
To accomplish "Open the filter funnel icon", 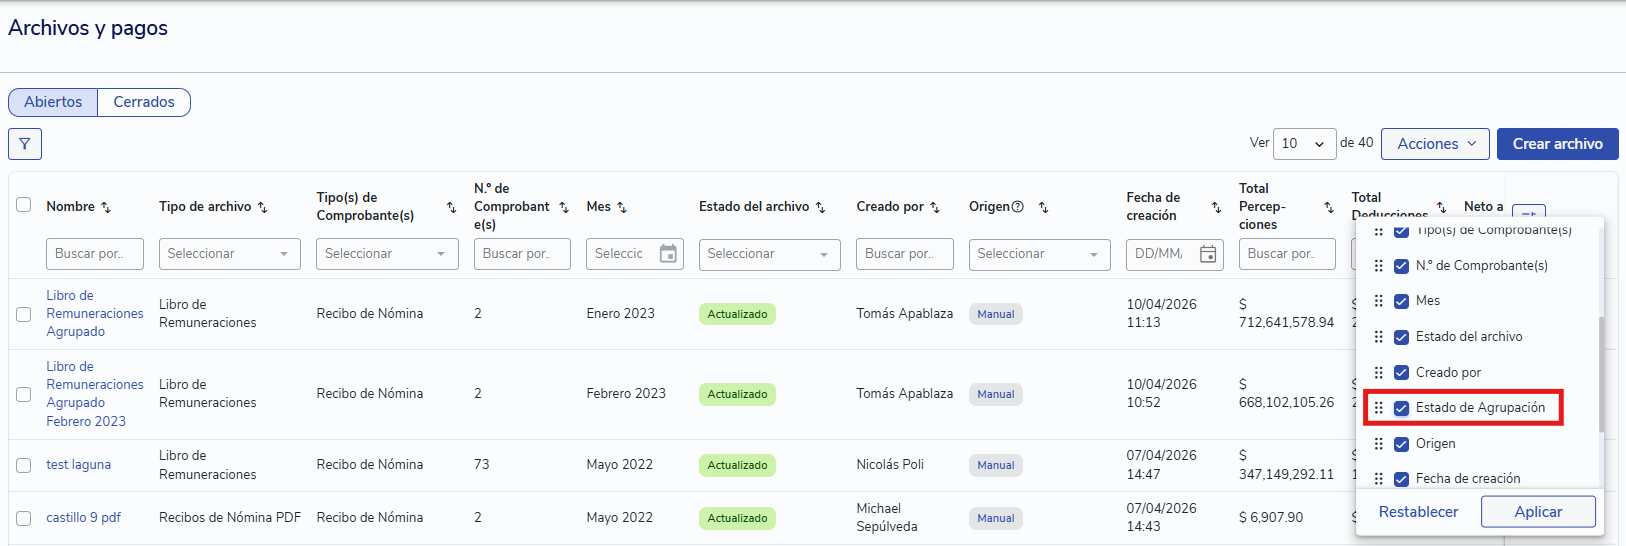I will [x=25, y=144].
